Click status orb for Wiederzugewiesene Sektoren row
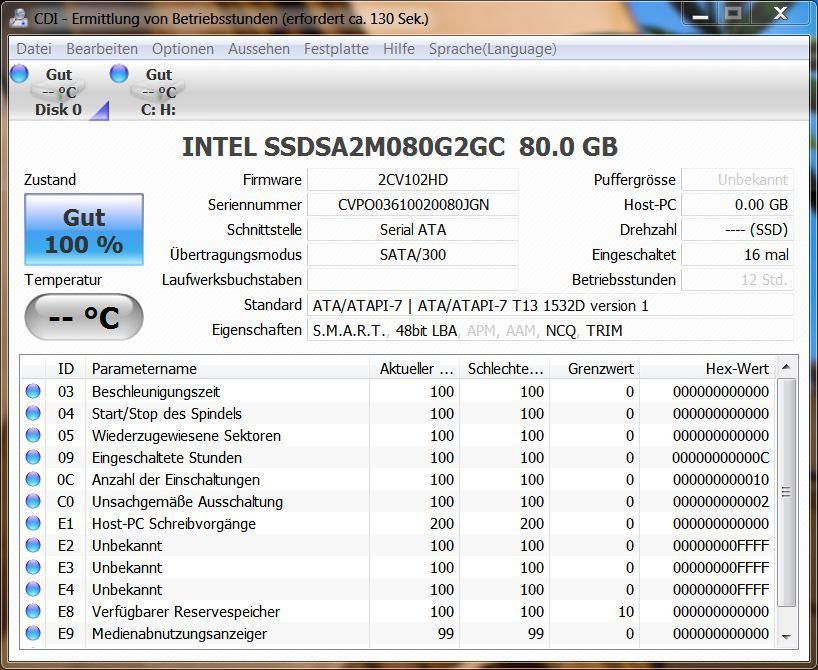 tap(33, 435)
